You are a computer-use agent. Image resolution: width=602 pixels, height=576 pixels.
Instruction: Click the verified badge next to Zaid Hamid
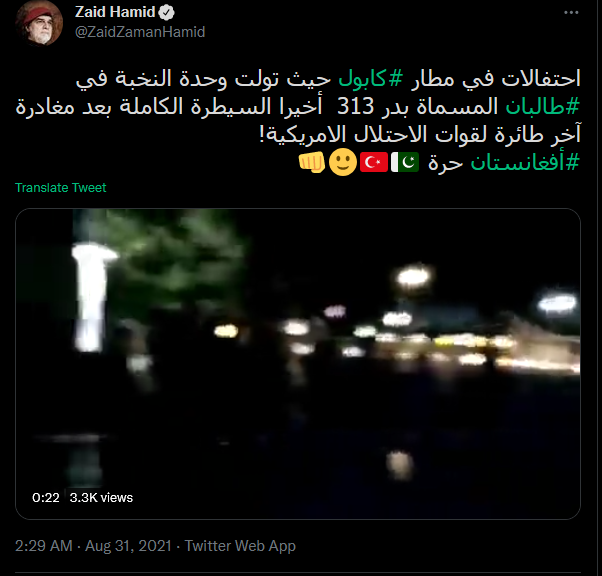[166, 12]
